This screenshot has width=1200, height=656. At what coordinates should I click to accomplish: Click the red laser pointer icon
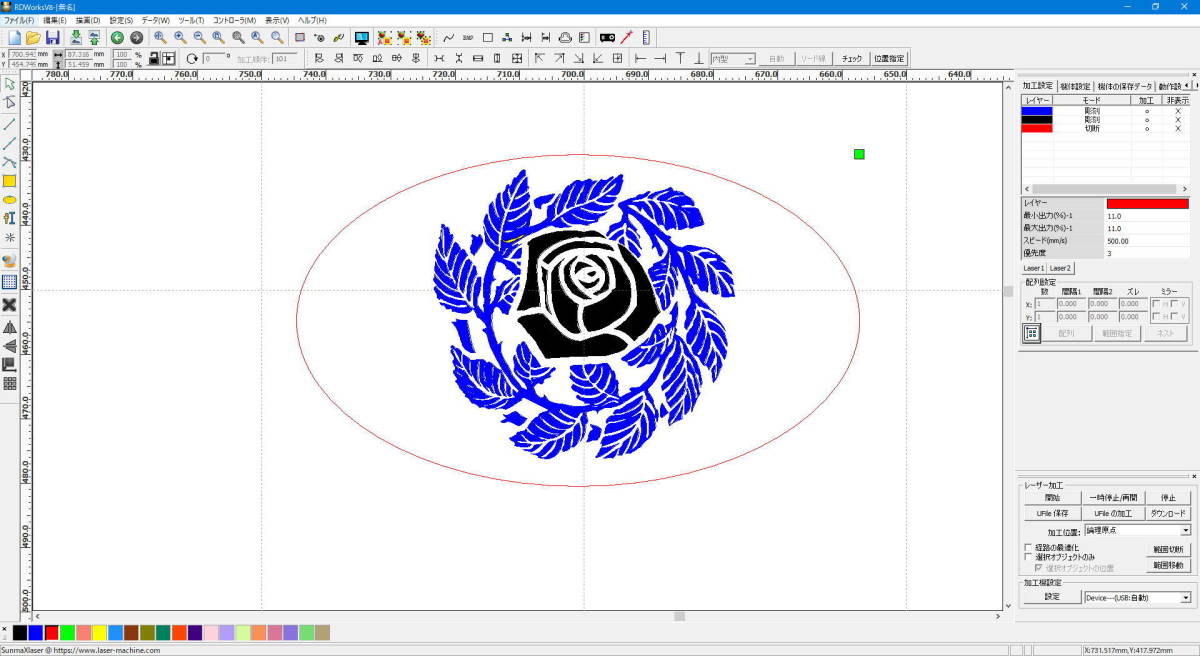click(626, 37)
